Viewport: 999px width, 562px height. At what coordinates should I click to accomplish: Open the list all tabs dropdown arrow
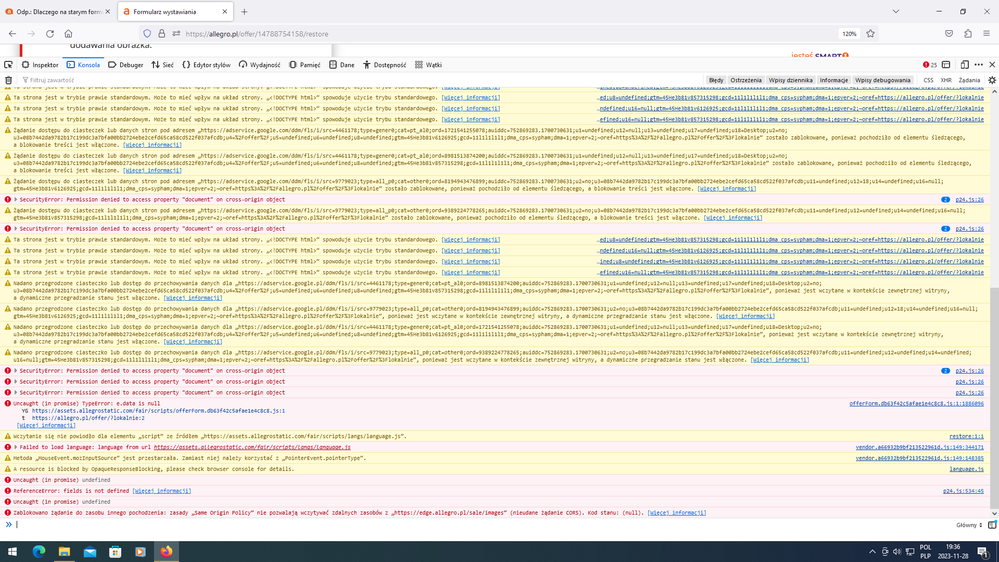(896, 11)
